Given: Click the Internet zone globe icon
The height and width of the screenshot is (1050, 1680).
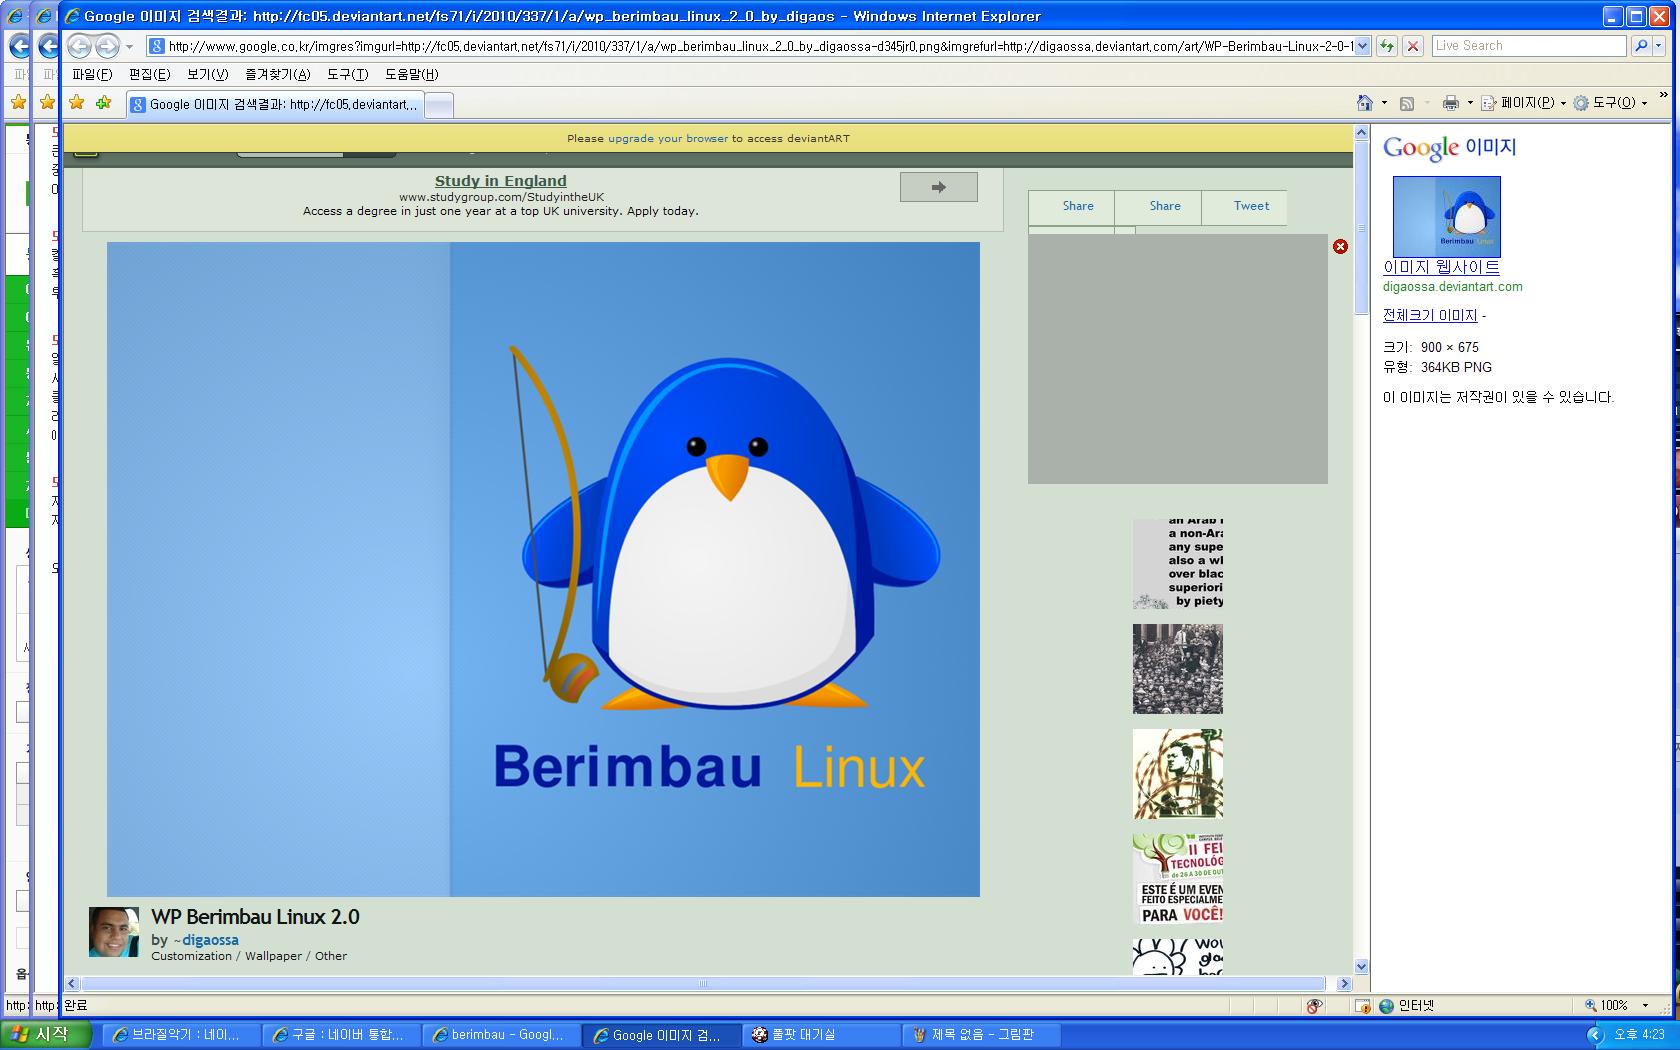Looking at the screenshot, I should tap(1386, 1006).
